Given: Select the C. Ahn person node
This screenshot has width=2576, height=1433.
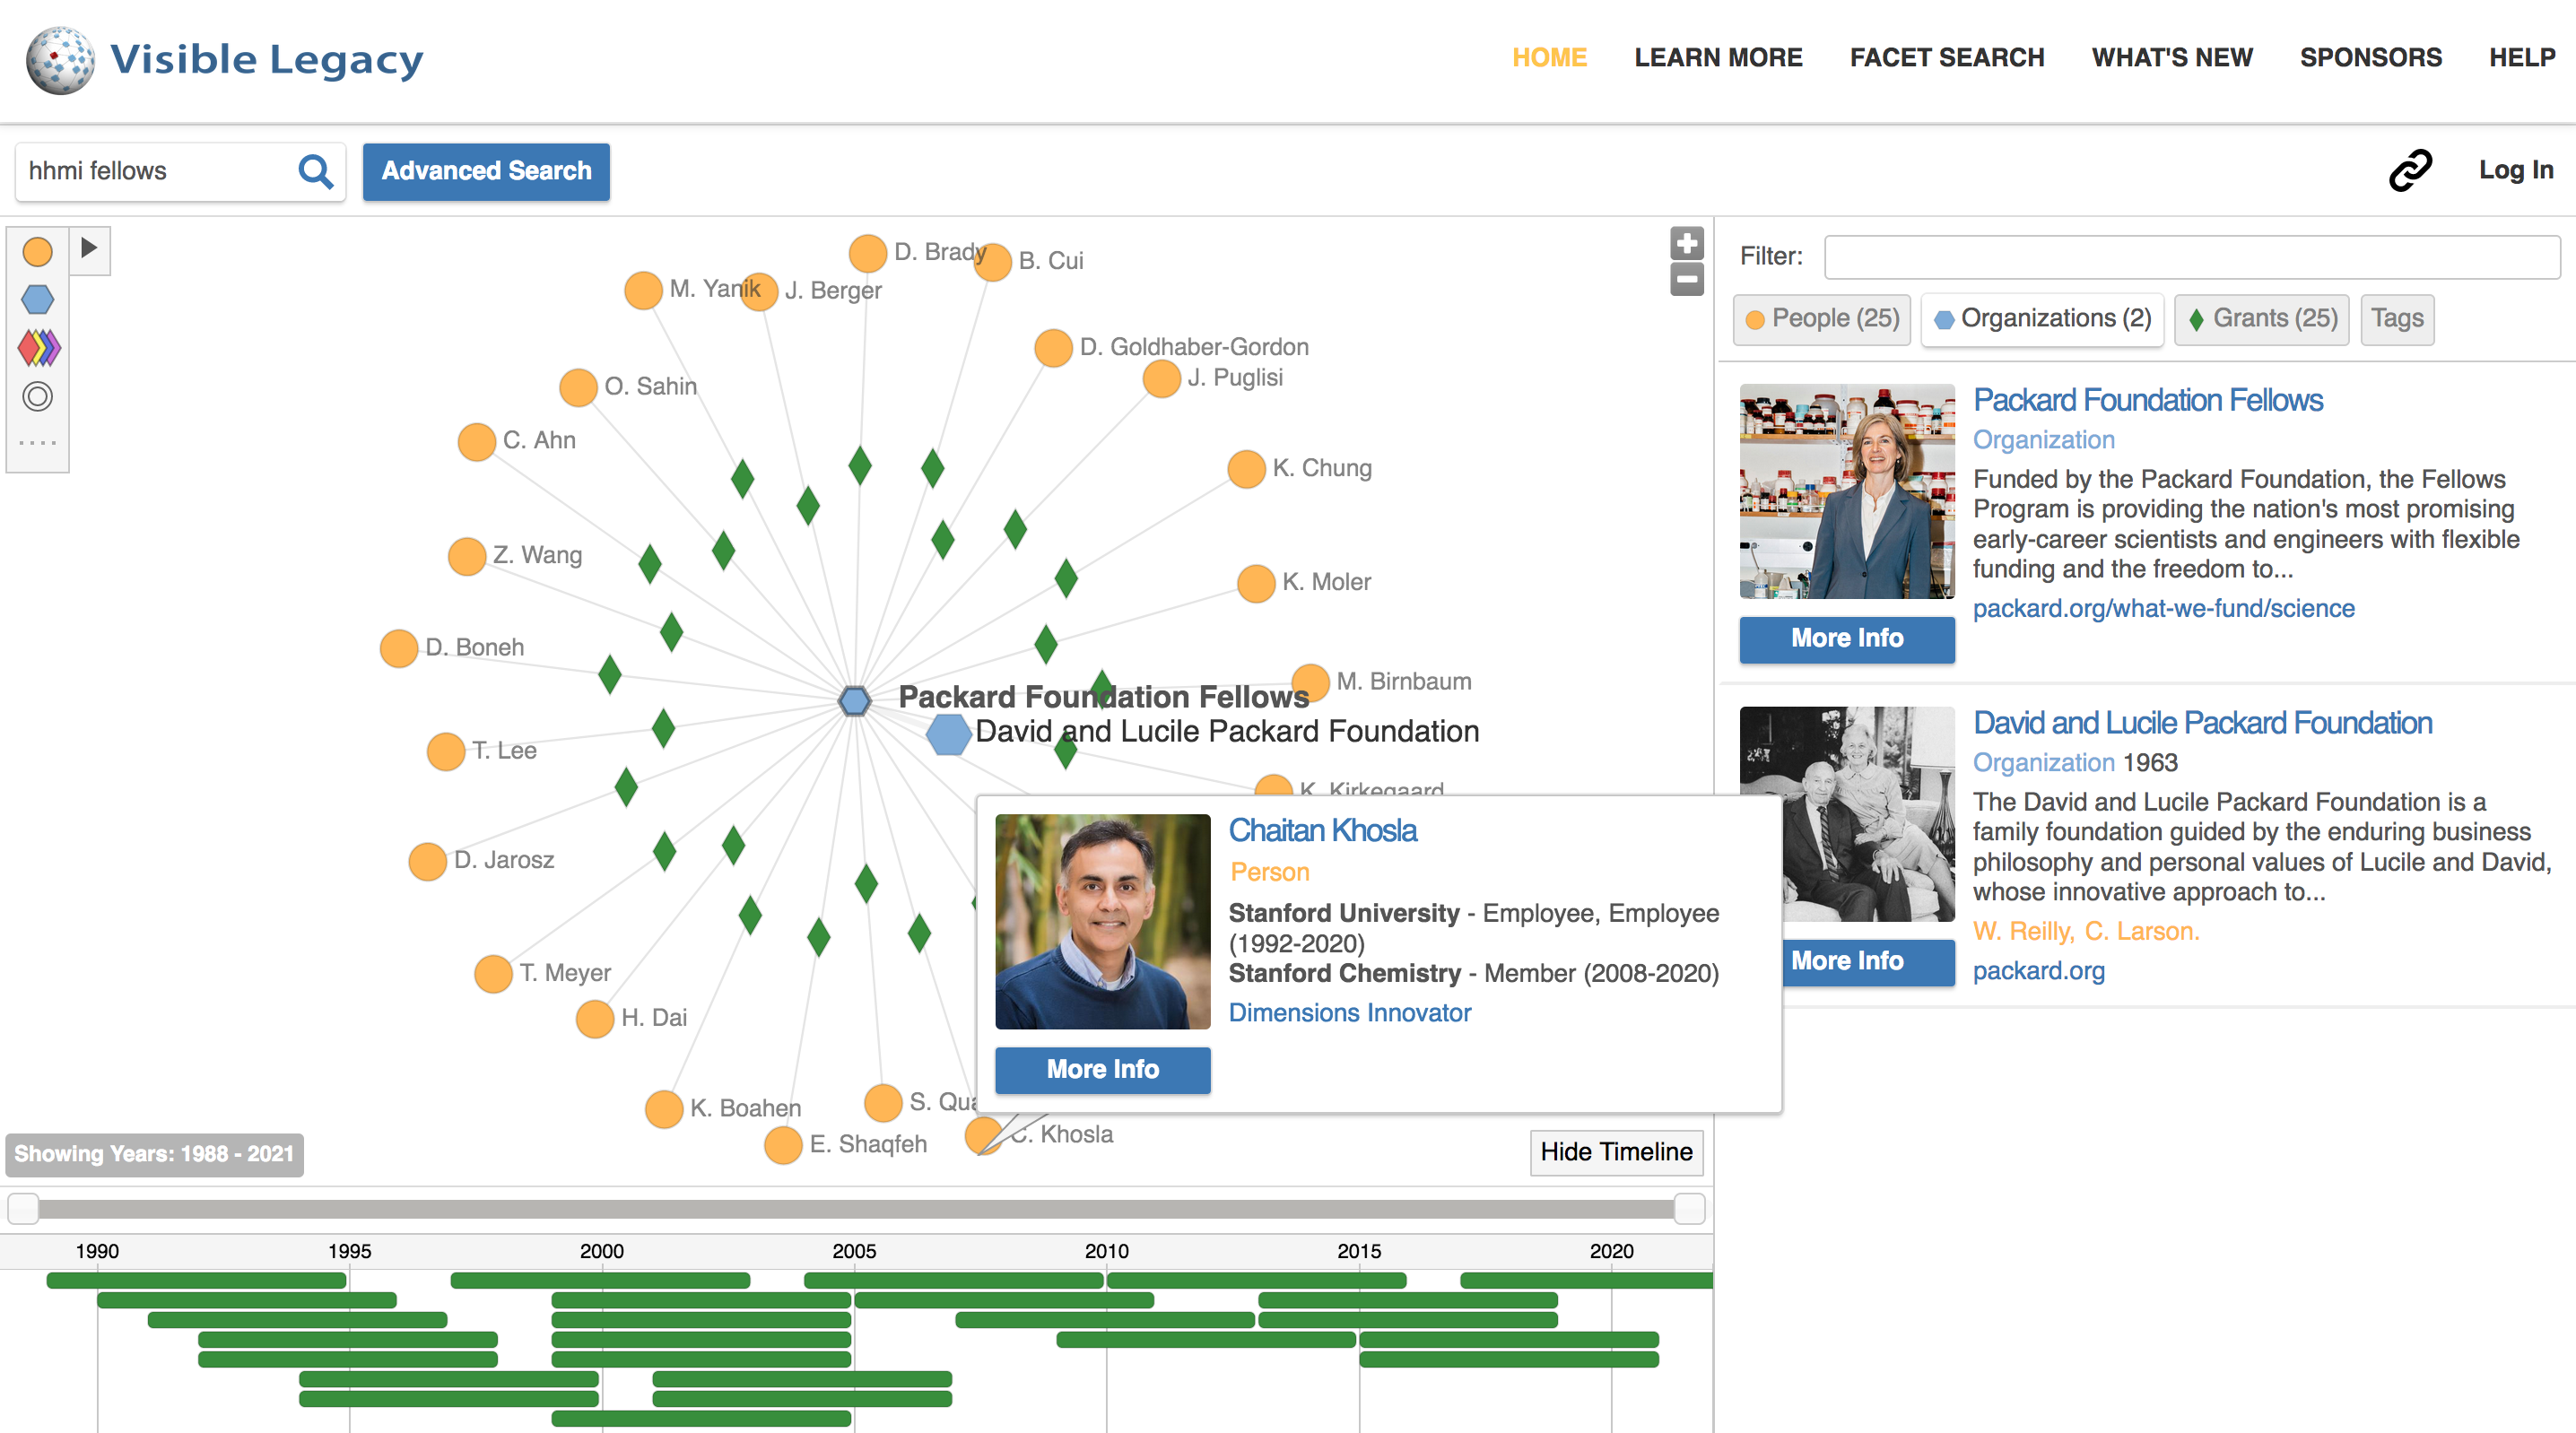Looking at the screenshot, I should tap(477, 442).
